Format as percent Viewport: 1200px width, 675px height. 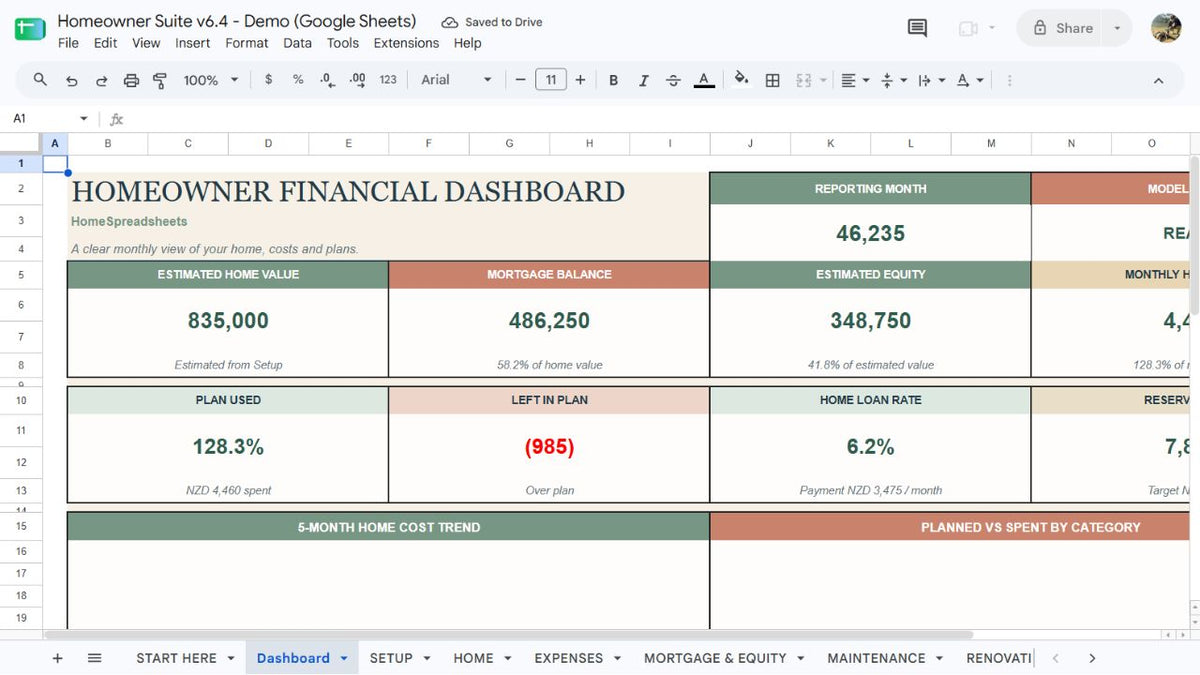pyautogui.click(x=298, y=80)
